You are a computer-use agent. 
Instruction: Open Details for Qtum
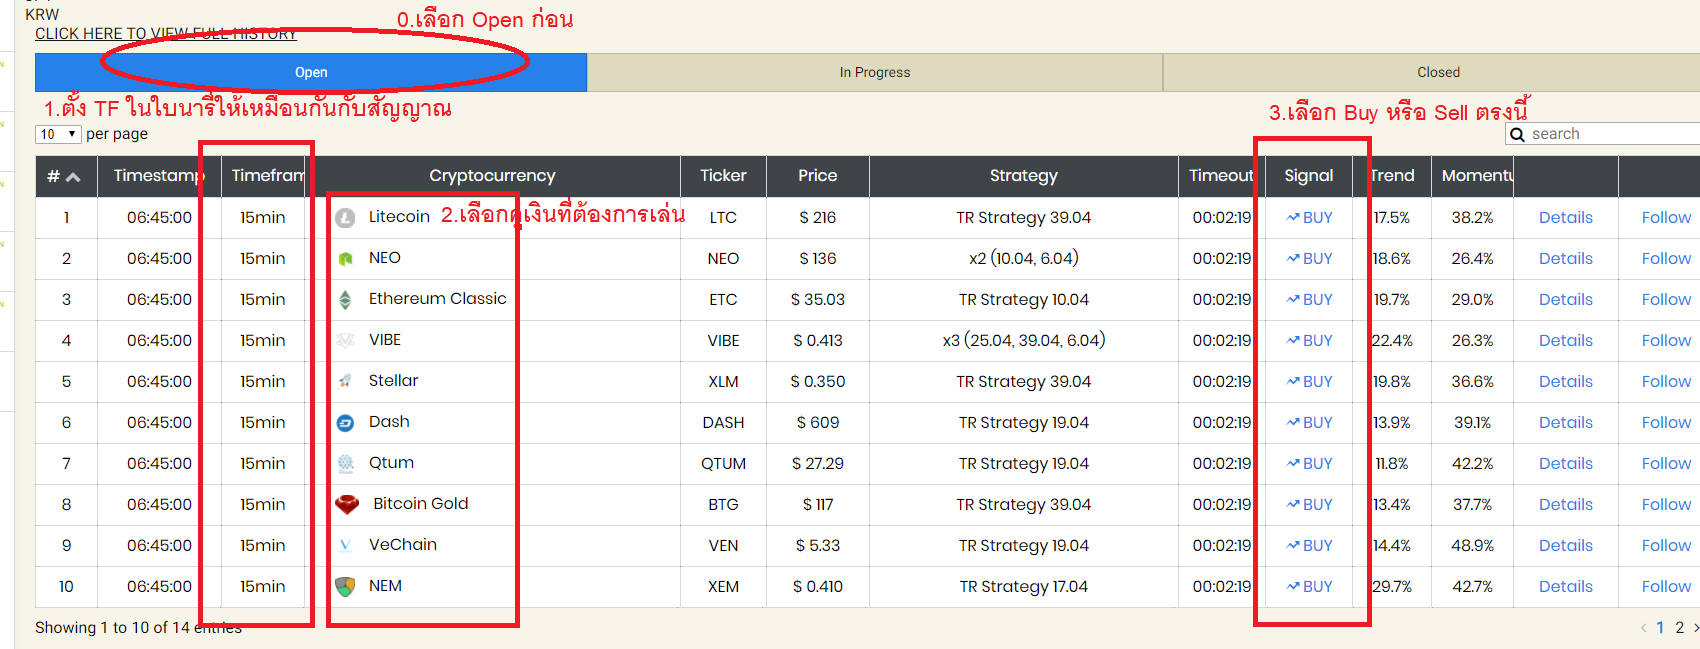point(1566,463)
